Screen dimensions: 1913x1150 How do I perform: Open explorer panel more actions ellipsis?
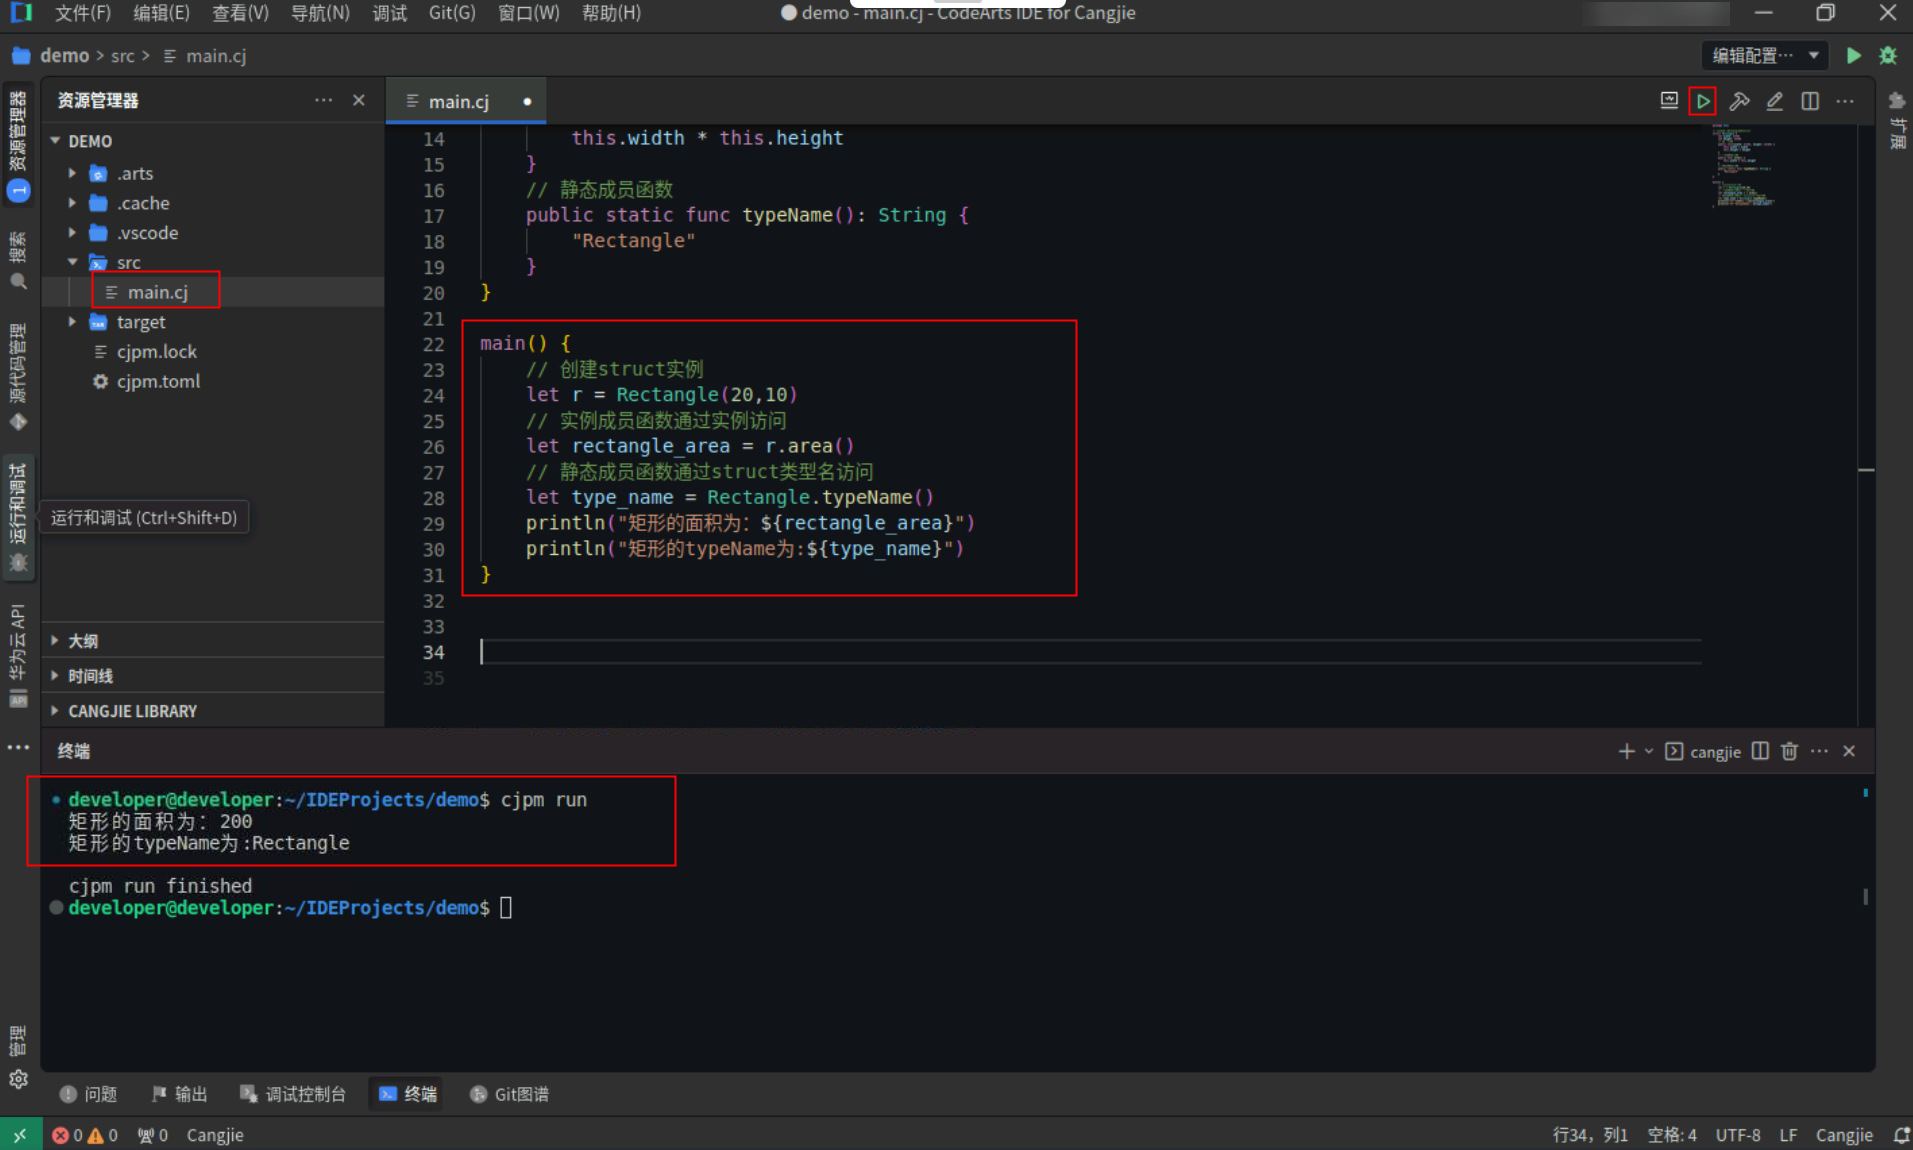pyautogui.click(x=323, y=100)
